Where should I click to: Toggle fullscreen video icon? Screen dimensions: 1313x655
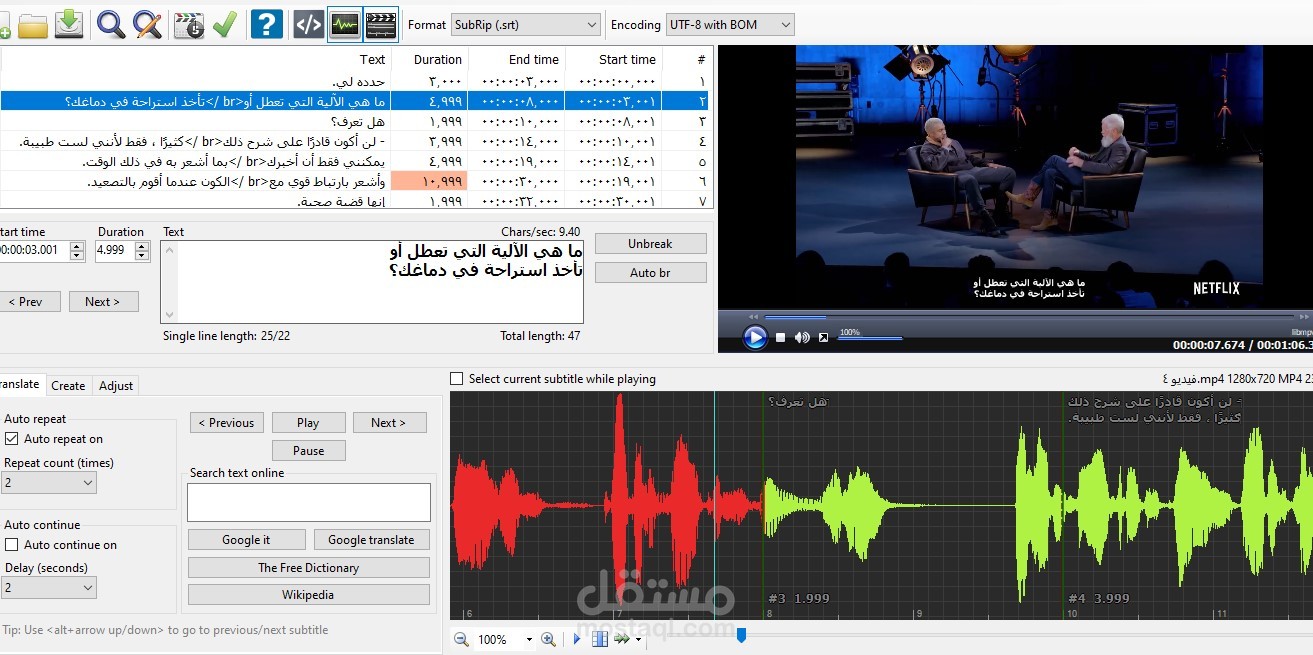tap(823, 338)
